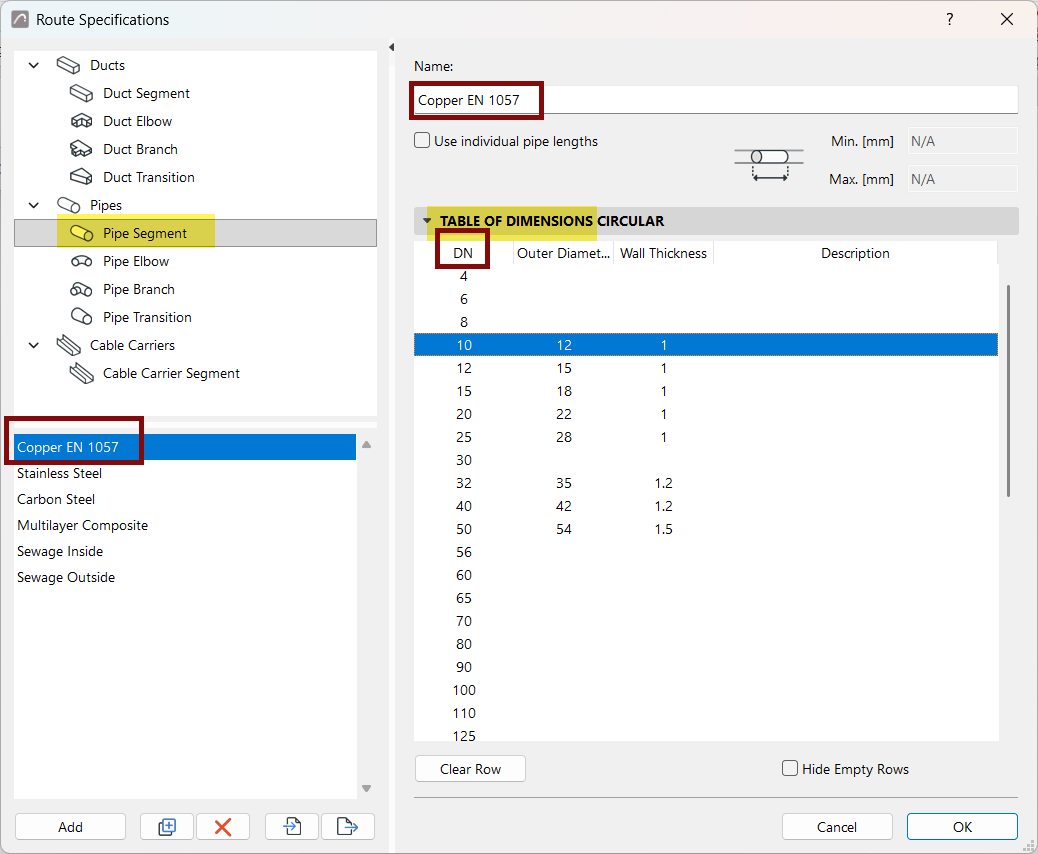Click the help question mark icon
Image resolution: width=1038 pixels, height=854 pixels.
(x=950, y=19)
